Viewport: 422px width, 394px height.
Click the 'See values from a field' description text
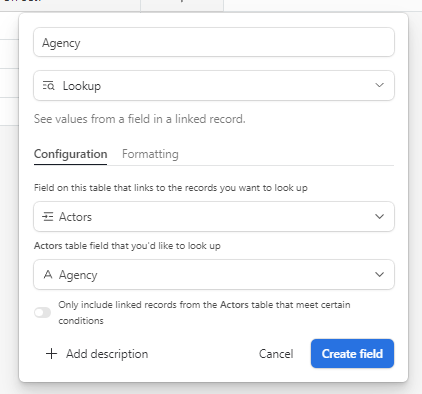(x=140, y=119)
